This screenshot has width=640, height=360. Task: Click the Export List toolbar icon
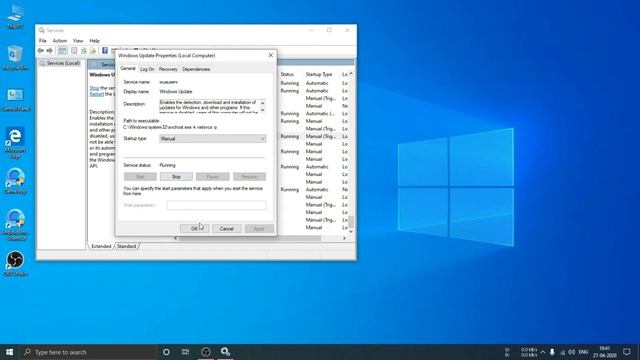pos(93,51)
